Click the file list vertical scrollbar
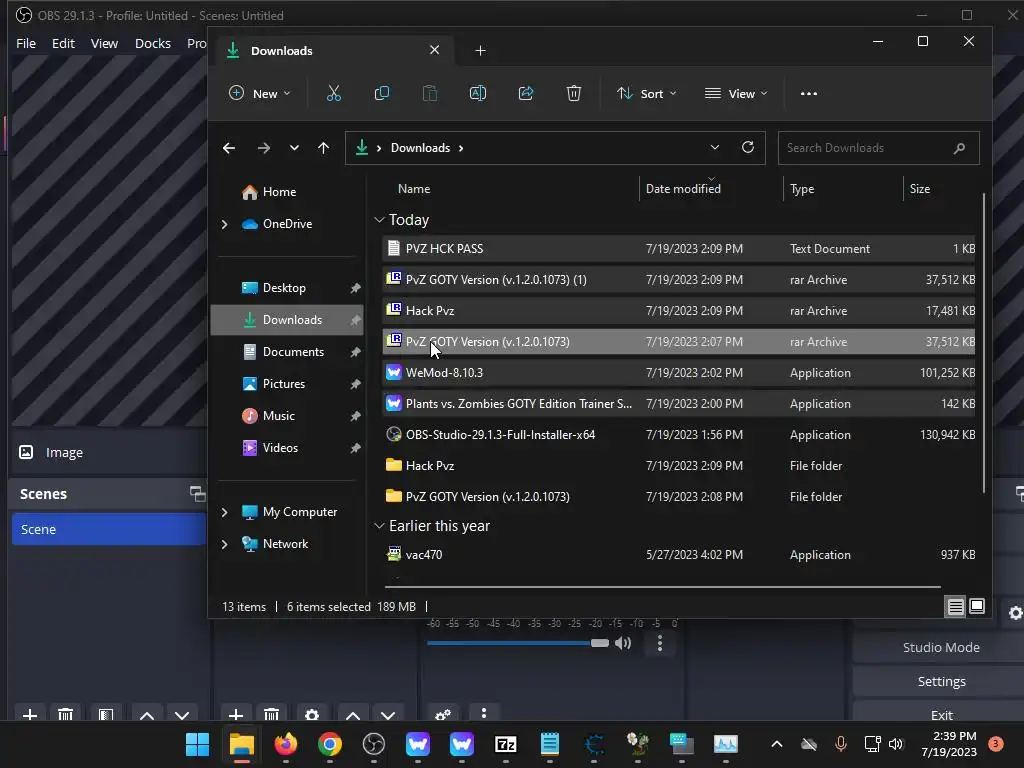The height and width of the screenshot is (768, 1024). click(x=984, y=343)
